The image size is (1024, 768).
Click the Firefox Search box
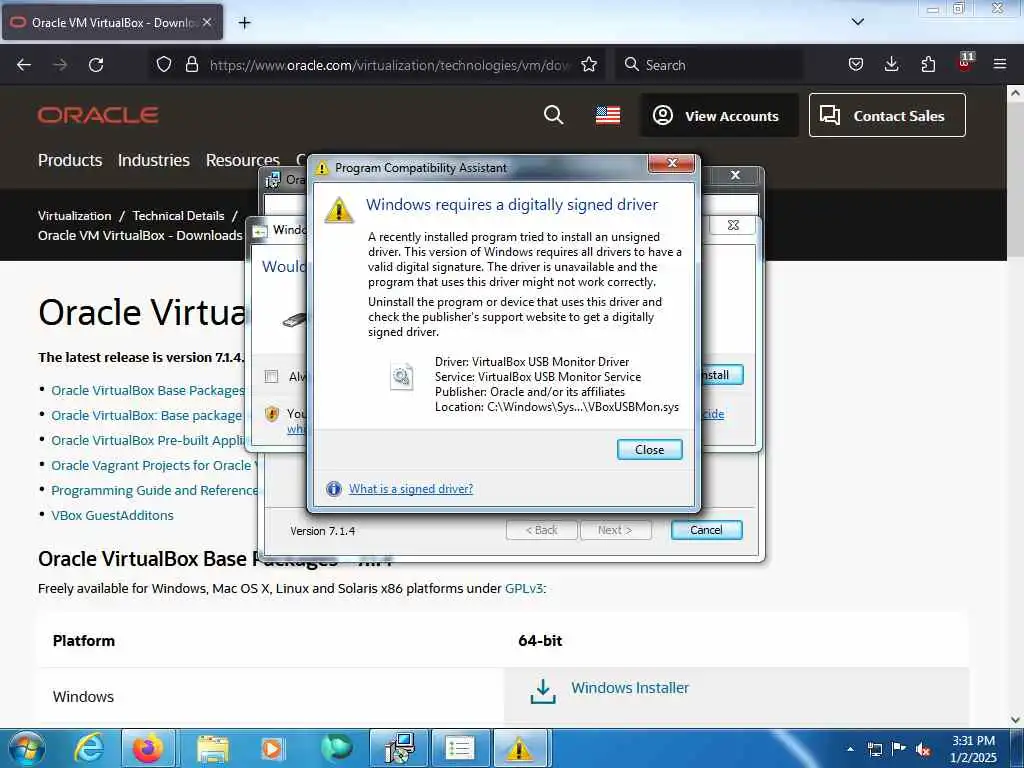point(709,65)
